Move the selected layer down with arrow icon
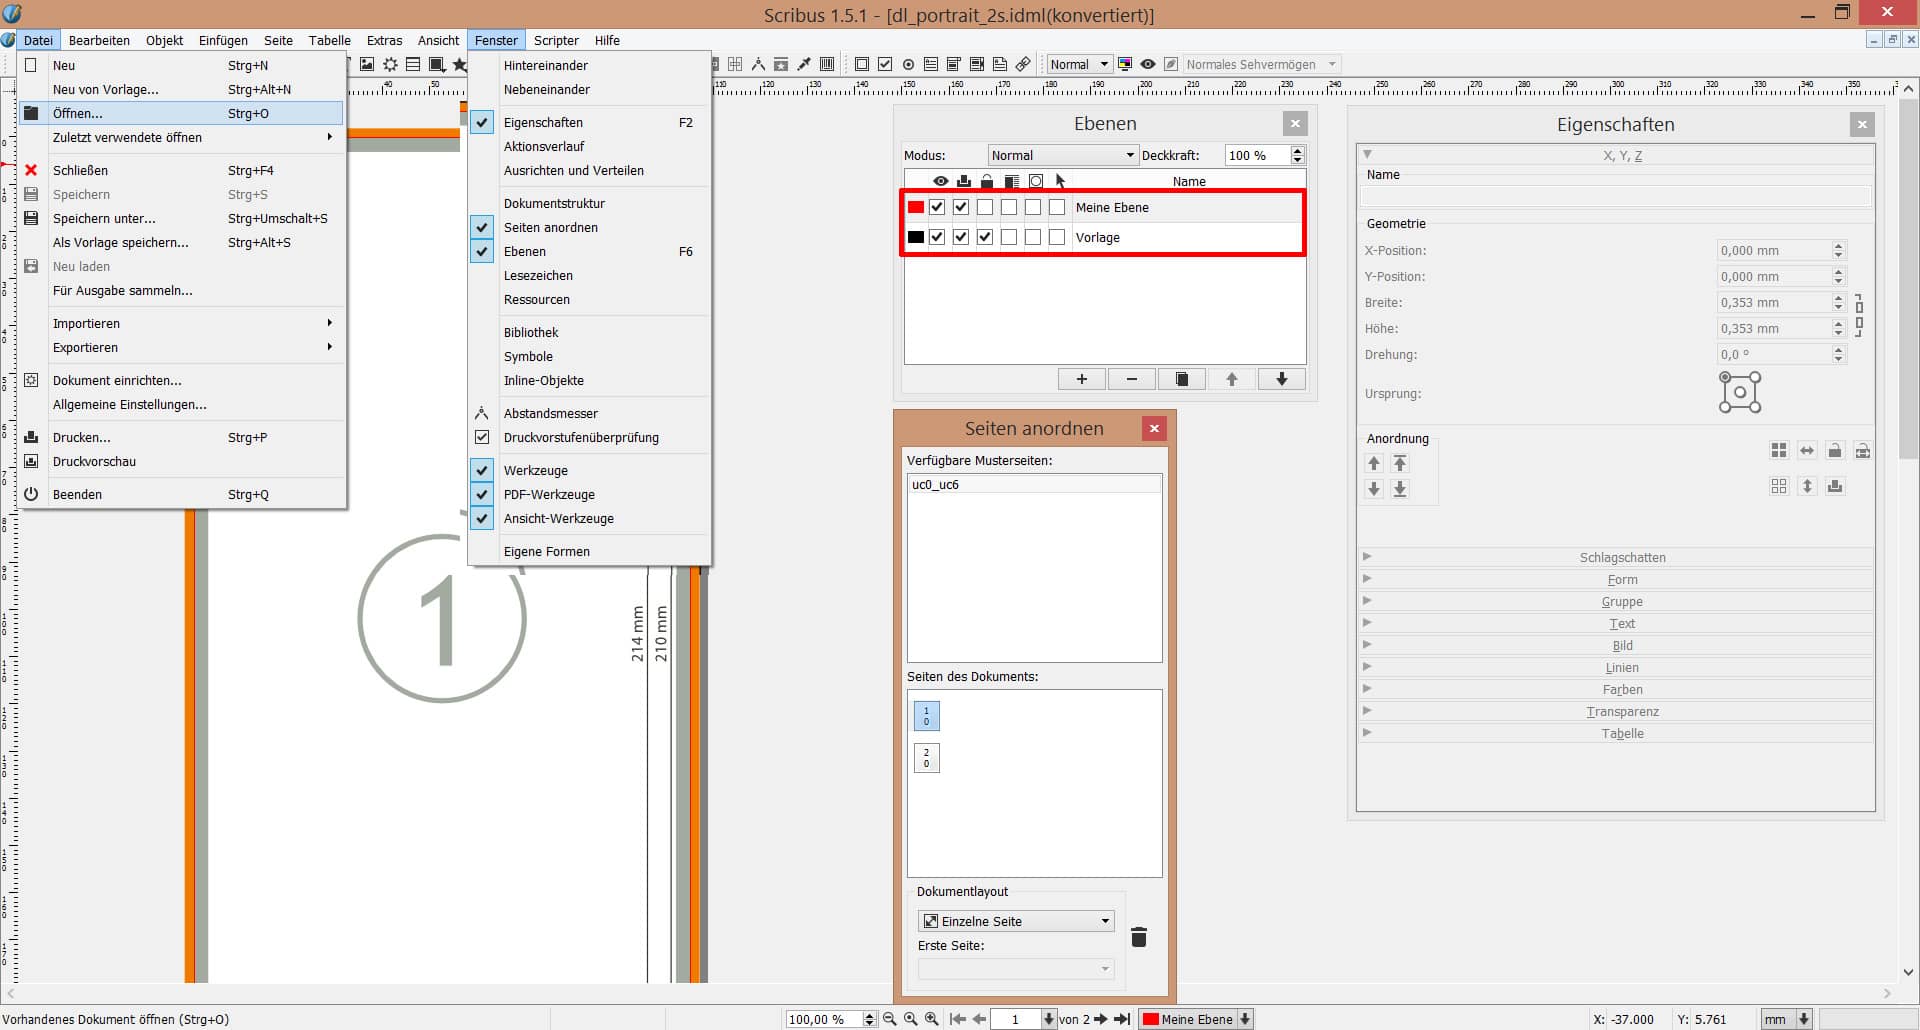The width and height of the screenshot is (1920, 1030). click(1281, 379)
